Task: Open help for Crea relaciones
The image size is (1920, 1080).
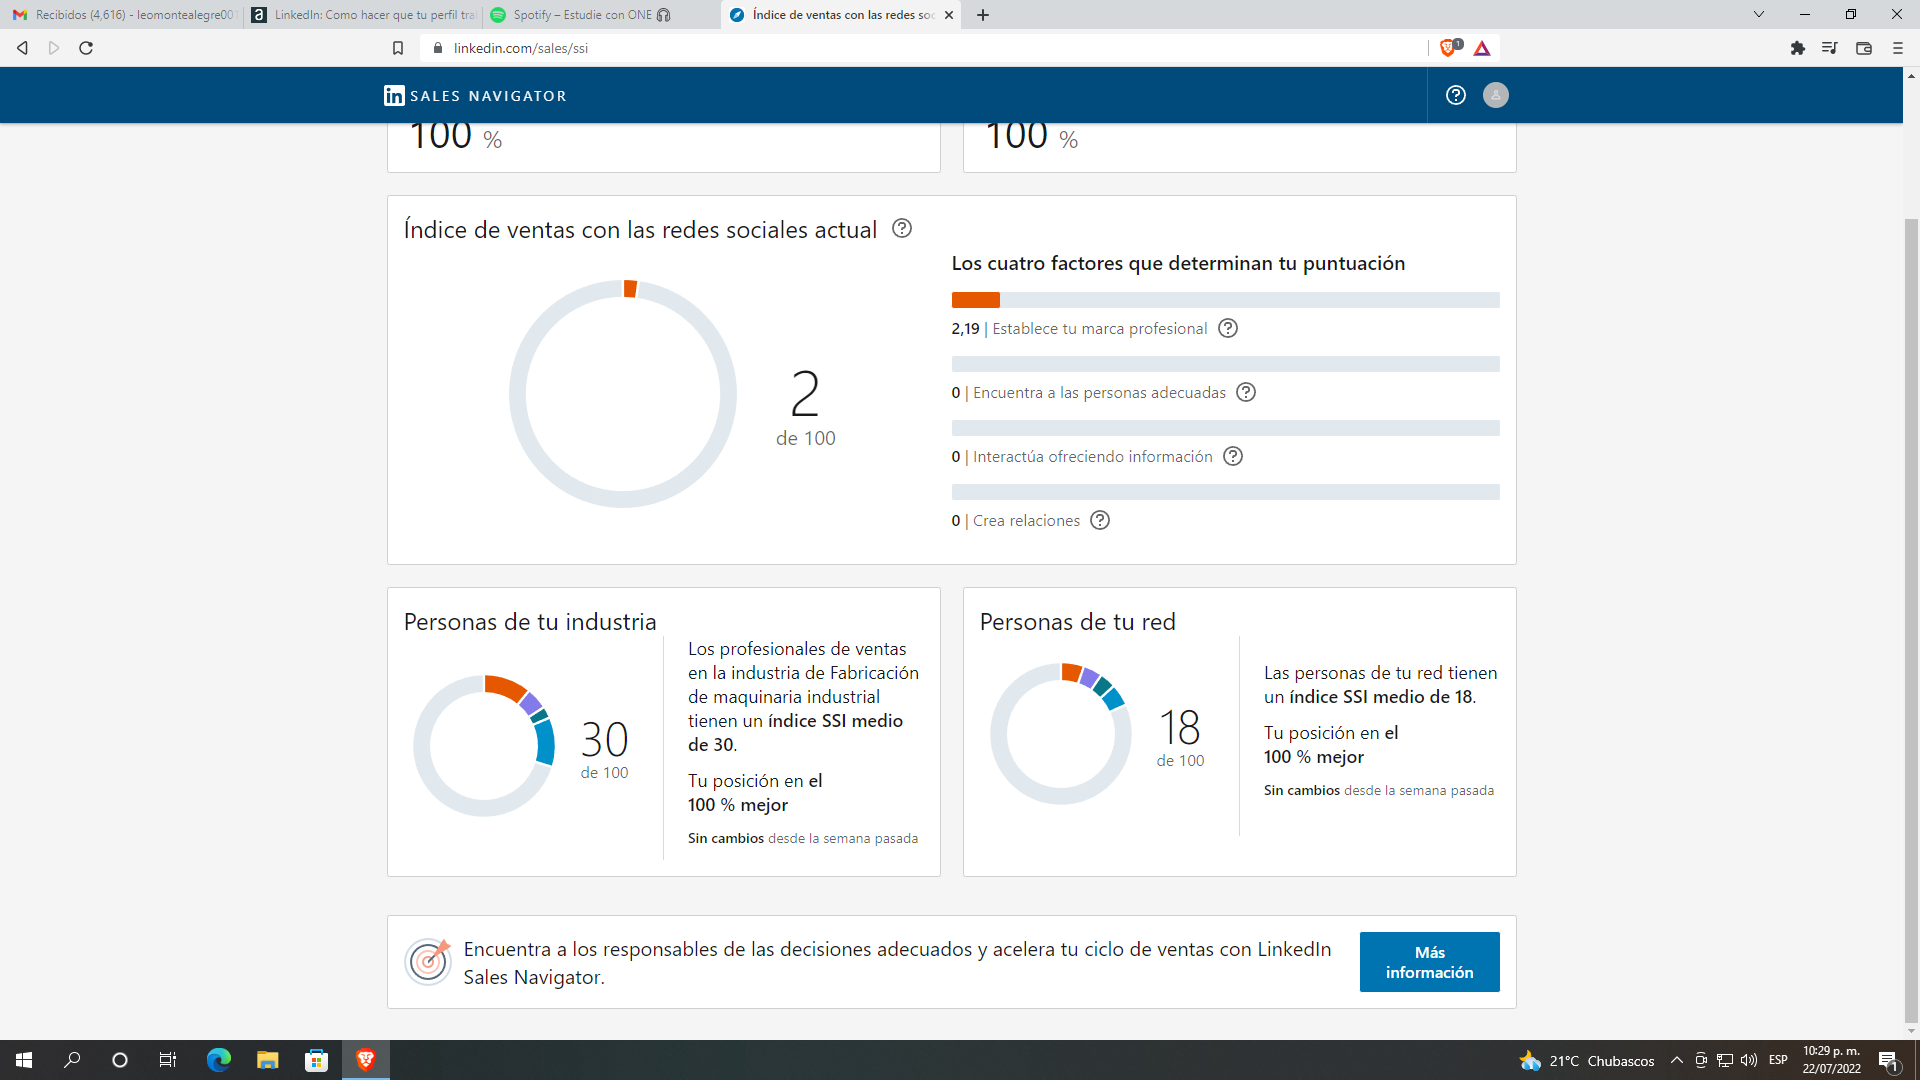Action: coord(1100,521)
